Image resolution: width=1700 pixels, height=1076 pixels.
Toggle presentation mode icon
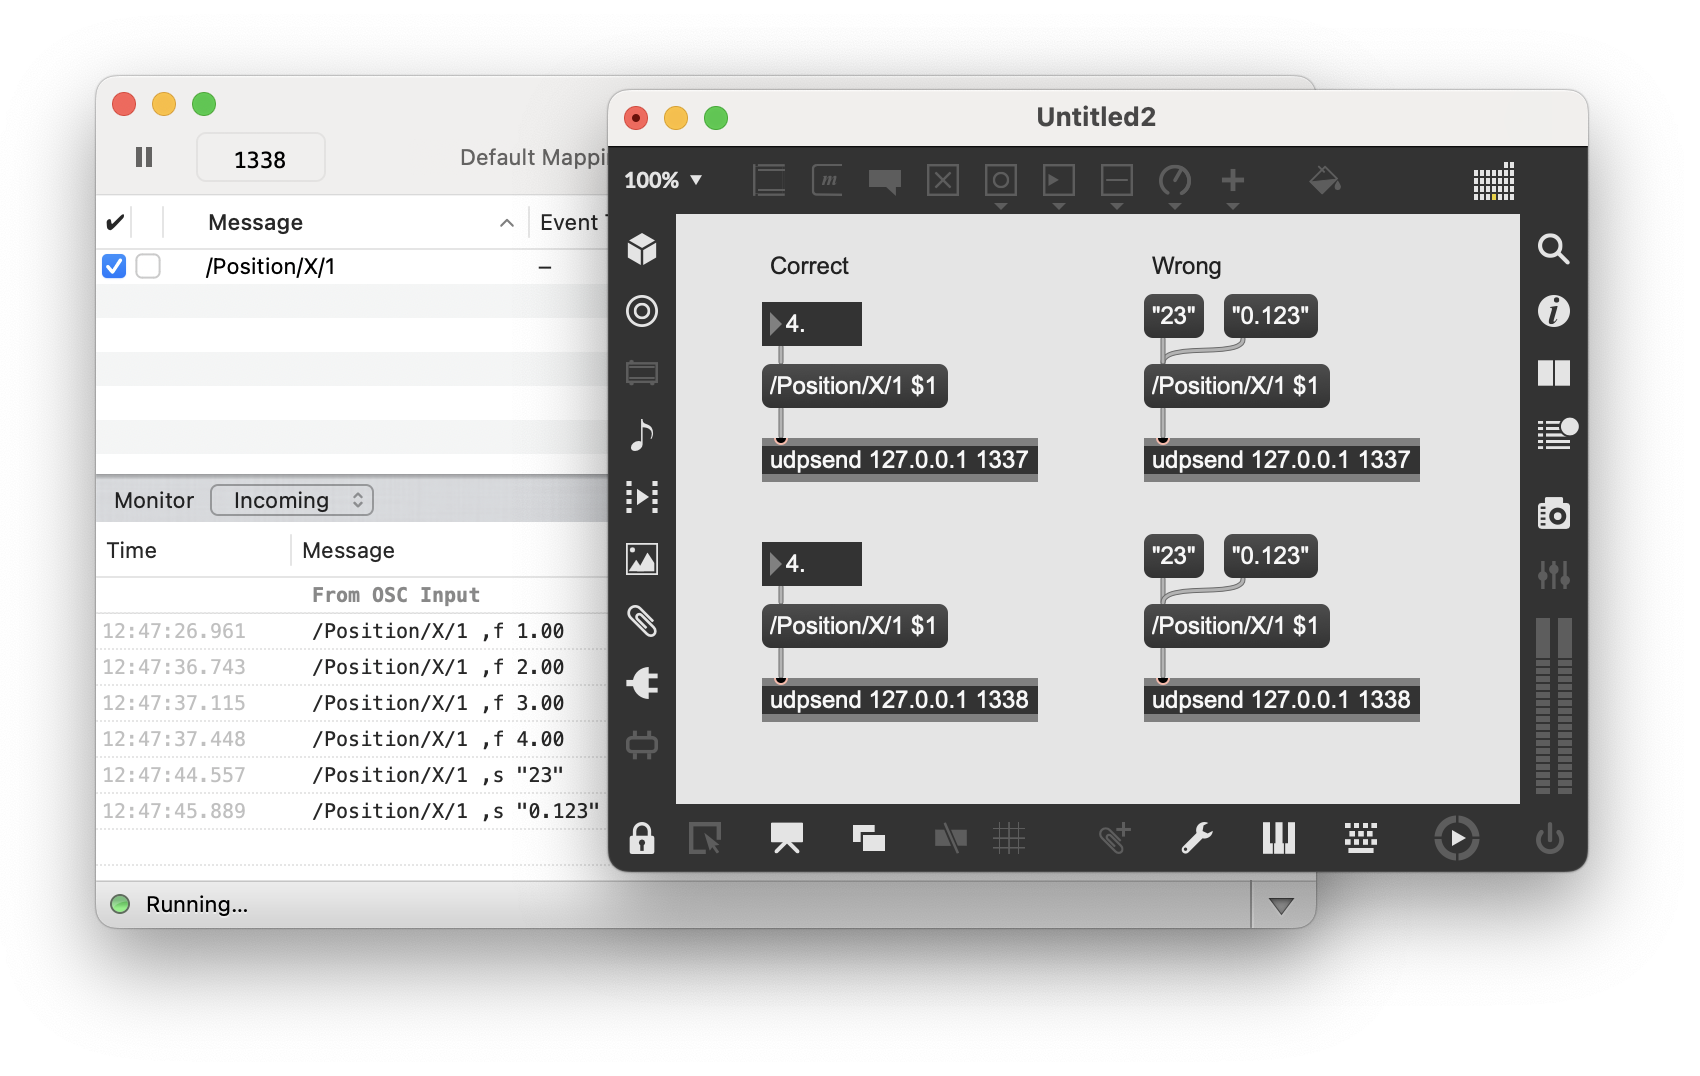click(x=787, y=838)
